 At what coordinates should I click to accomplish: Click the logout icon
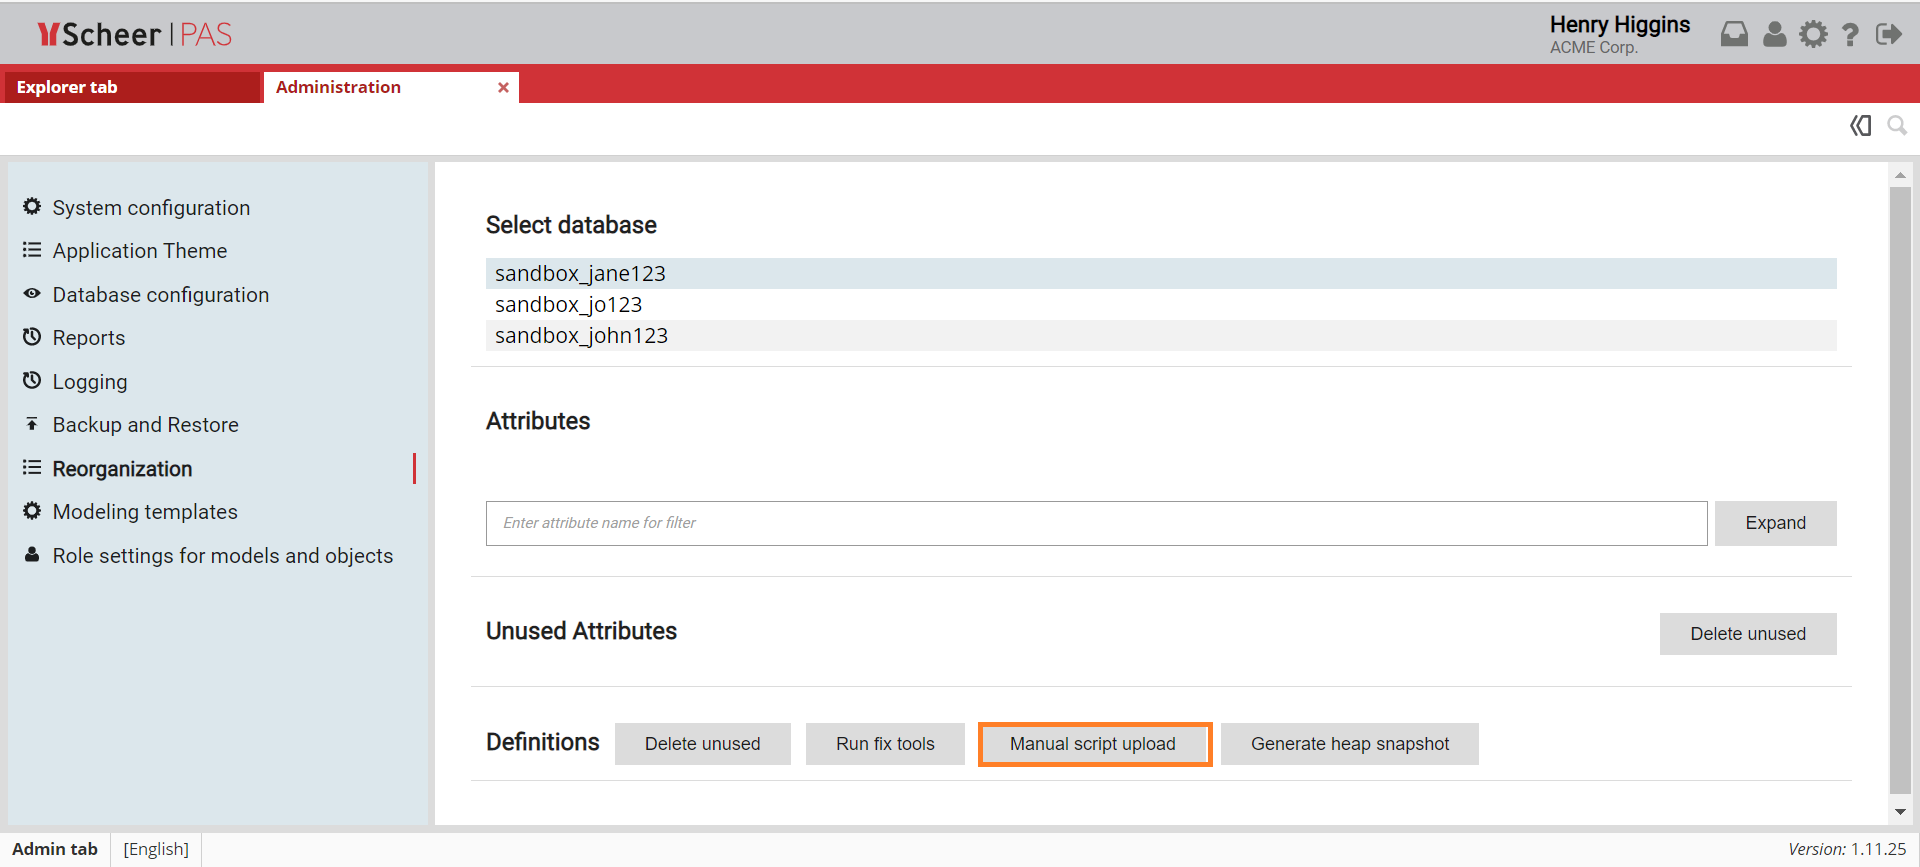click(1888, 35)
